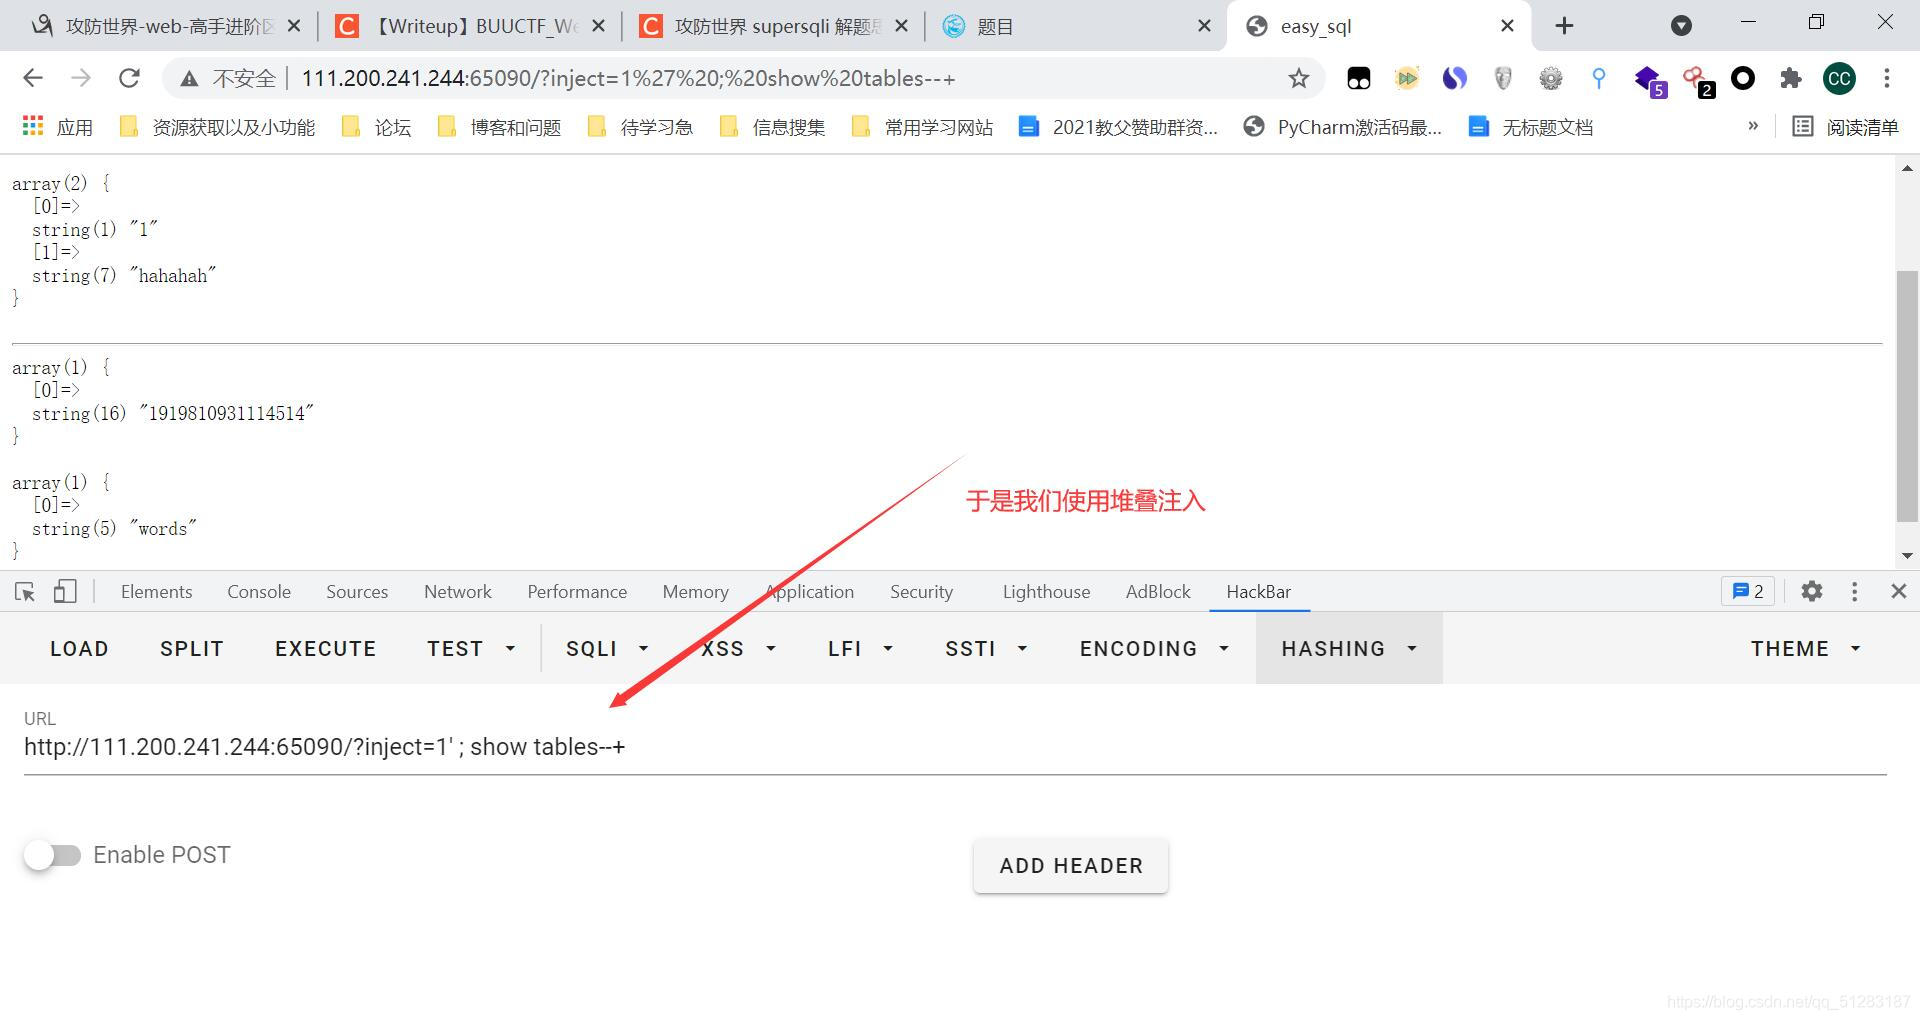Image resolution: width=1920 pixels, height=1020 pixels.
Task: Show hidden bookmarks overflow chevron
Action: 1753,126
